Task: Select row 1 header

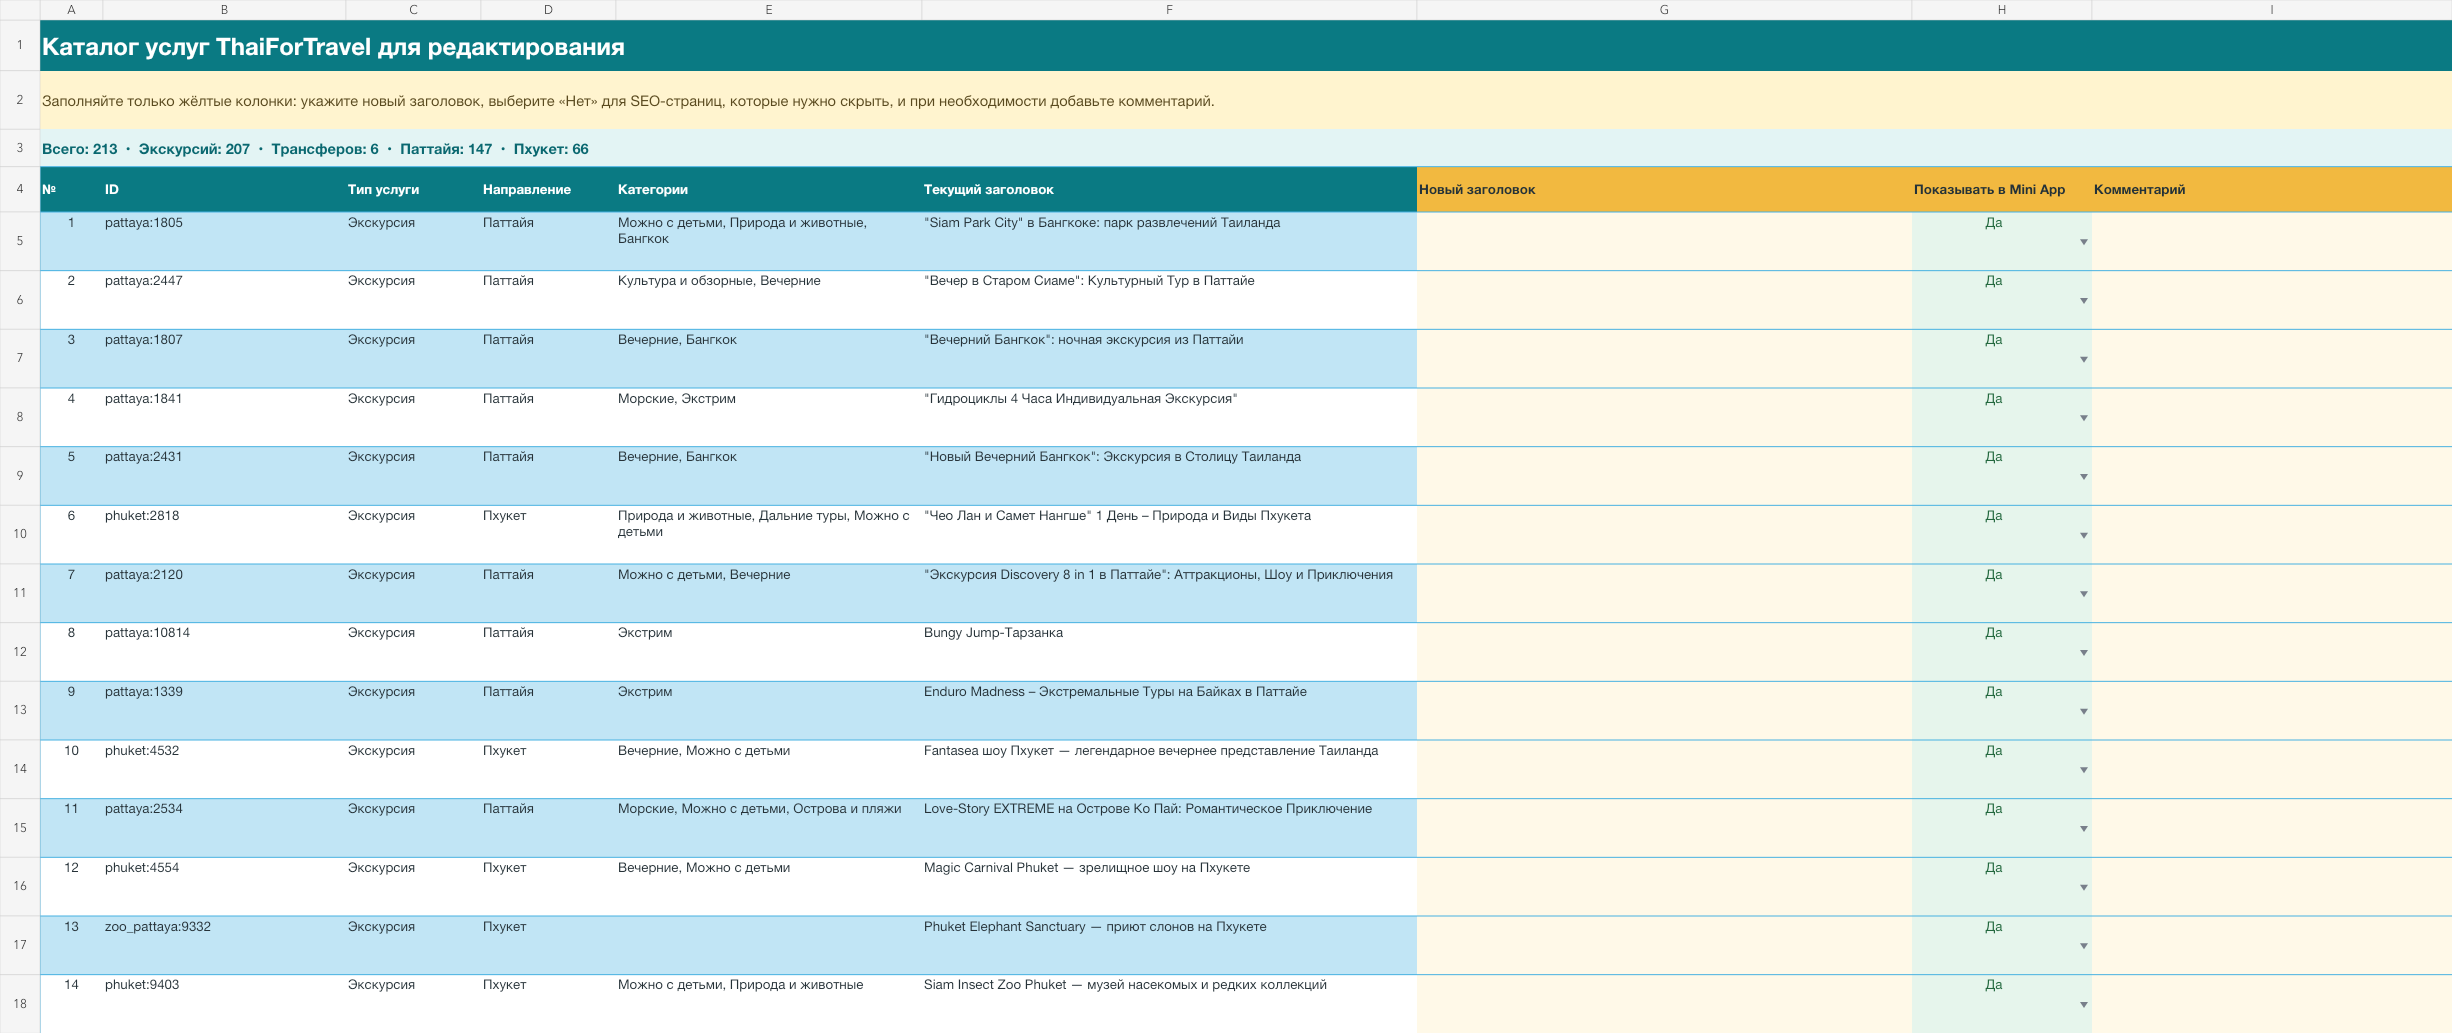Action: (20, 45)
